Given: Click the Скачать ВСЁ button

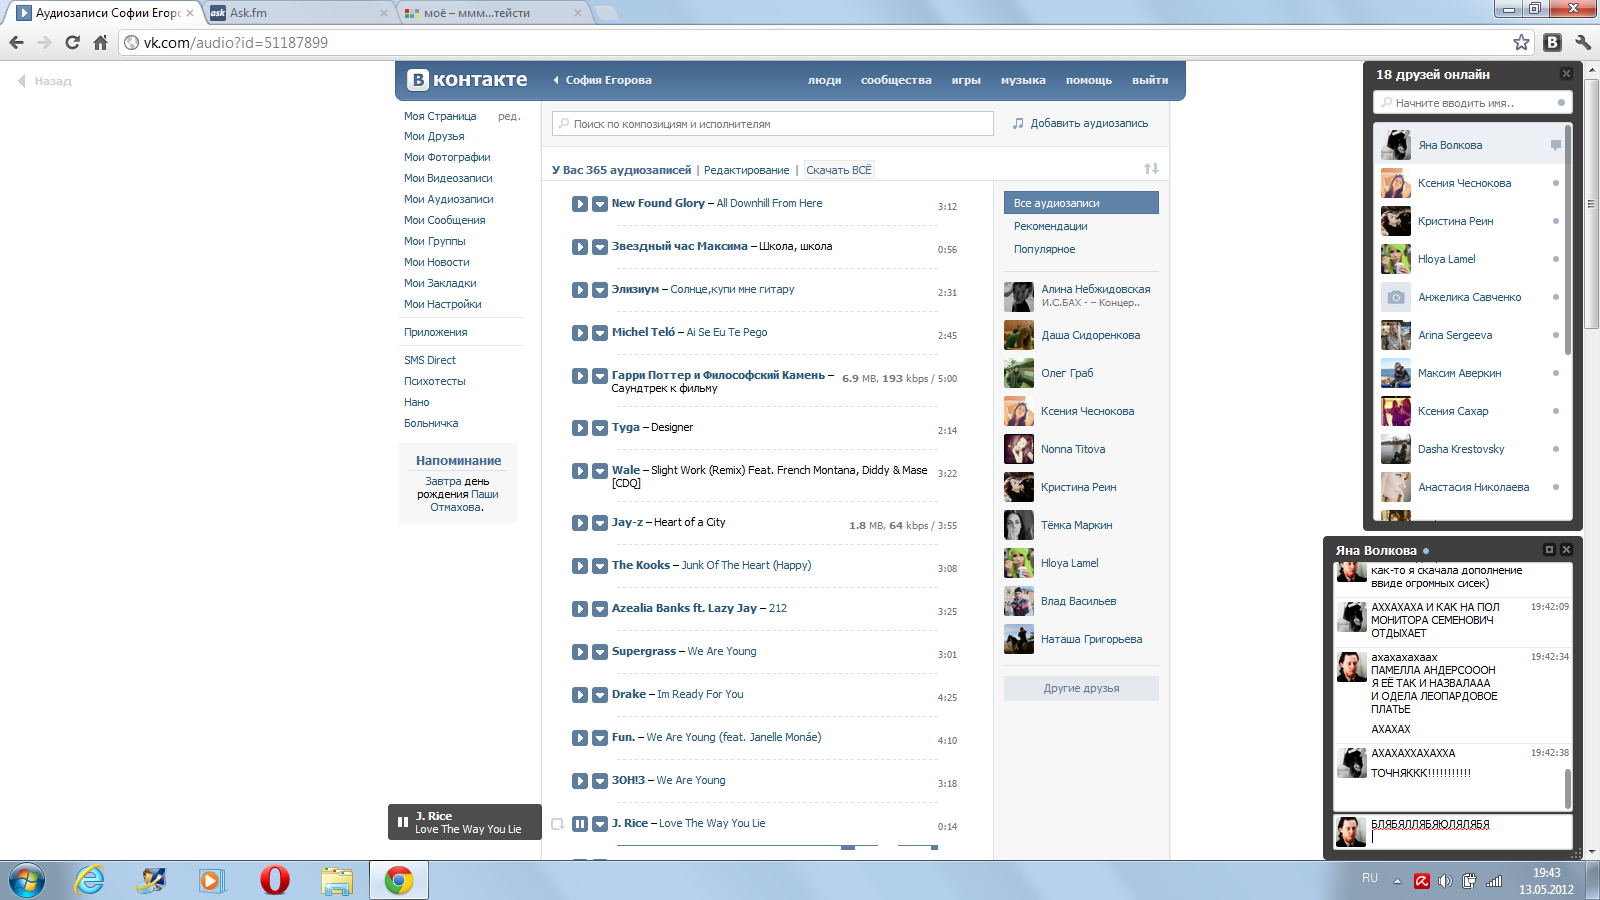Looking at the screenshot, I should [x=839, y=170].
